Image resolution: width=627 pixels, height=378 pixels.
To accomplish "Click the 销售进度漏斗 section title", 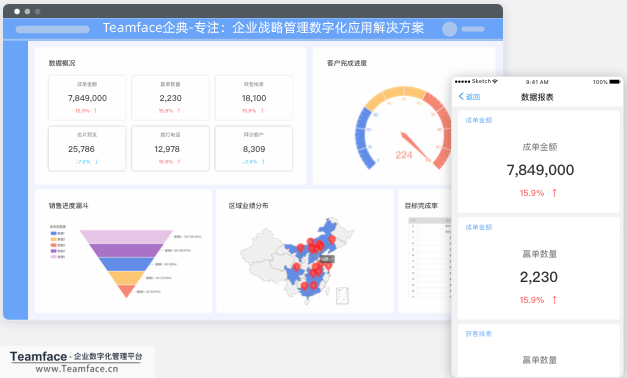I will click(69, 206).
